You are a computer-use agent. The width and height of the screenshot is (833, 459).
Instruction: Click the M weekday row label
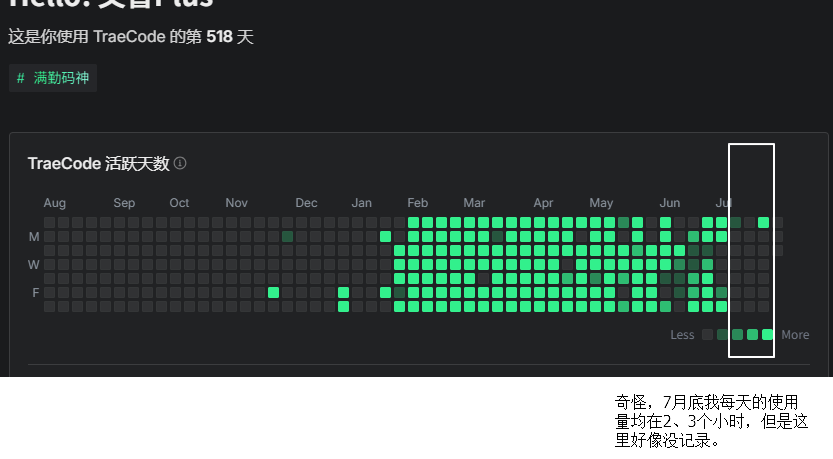pos(34,237)
